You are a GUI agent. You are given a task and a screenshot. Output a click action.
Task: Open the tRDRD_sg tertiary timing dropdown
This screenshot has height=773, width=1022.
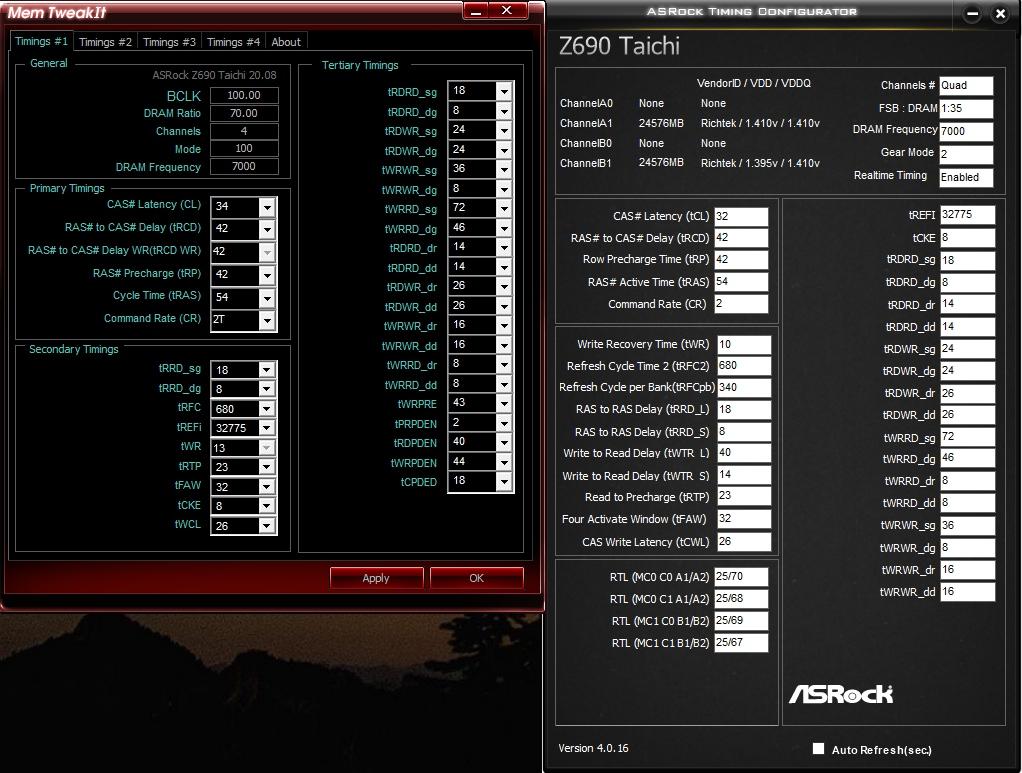503,91
